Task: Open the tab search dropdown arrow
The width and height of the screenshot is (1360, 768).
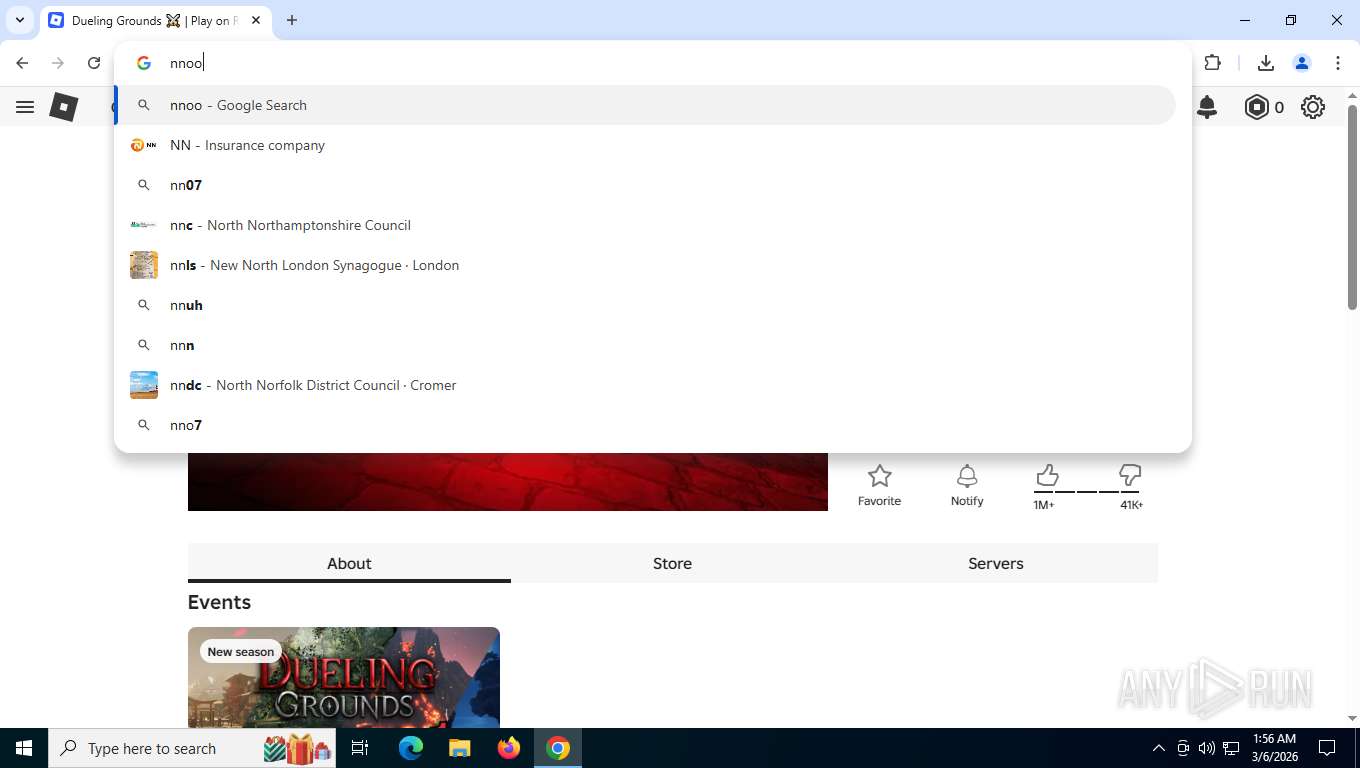Action: (19, 20)
